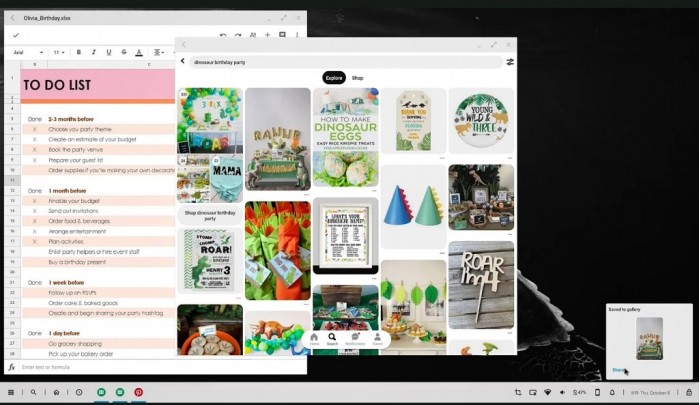Image resolution: width=700 pixels, height=405 pixels.
Task: Select Pinterest Search nav tab
Action: (332, 339)
